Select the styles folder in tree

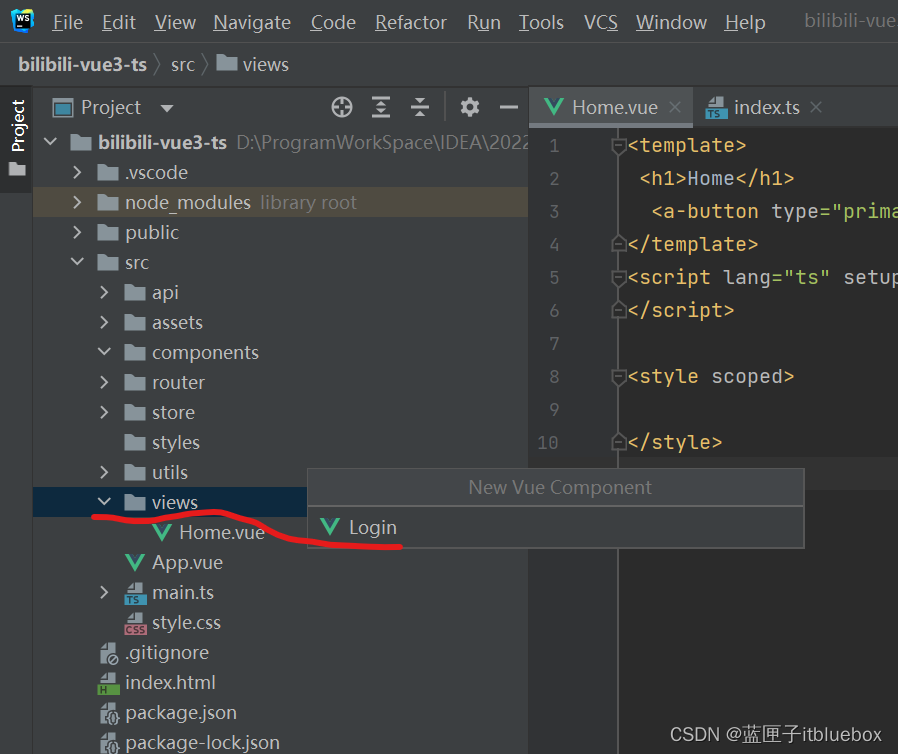click(175, 443)
